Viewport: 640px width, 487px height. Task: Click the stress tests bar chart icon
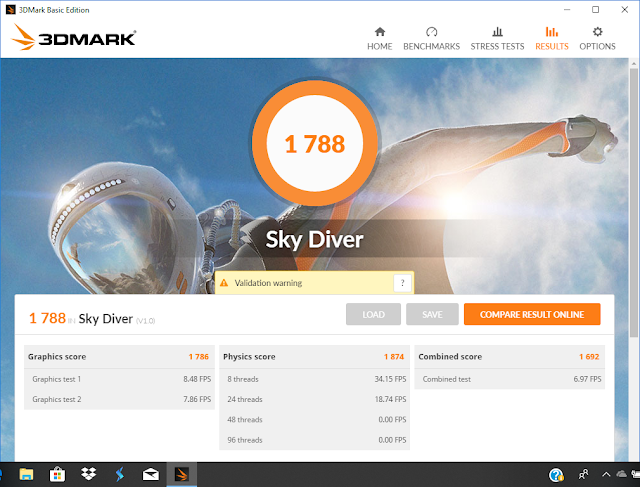click(497, 32)
